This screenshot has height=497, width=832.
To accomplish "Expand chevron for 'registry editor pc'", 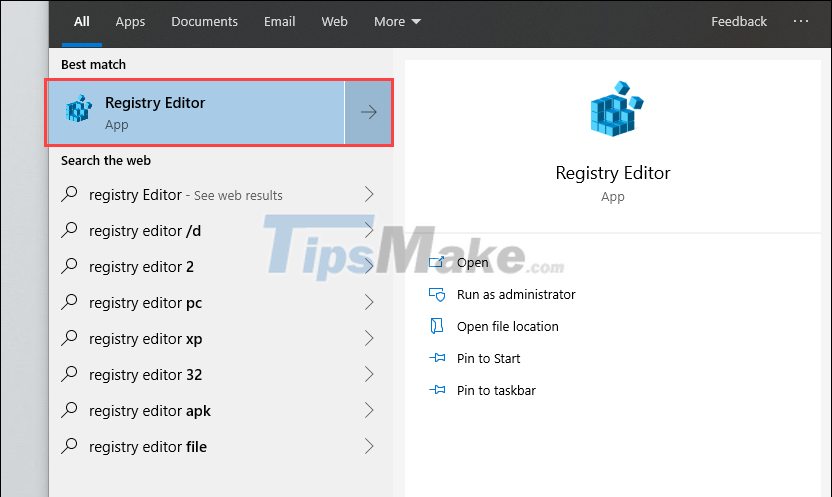I will (x=369, y=302).
